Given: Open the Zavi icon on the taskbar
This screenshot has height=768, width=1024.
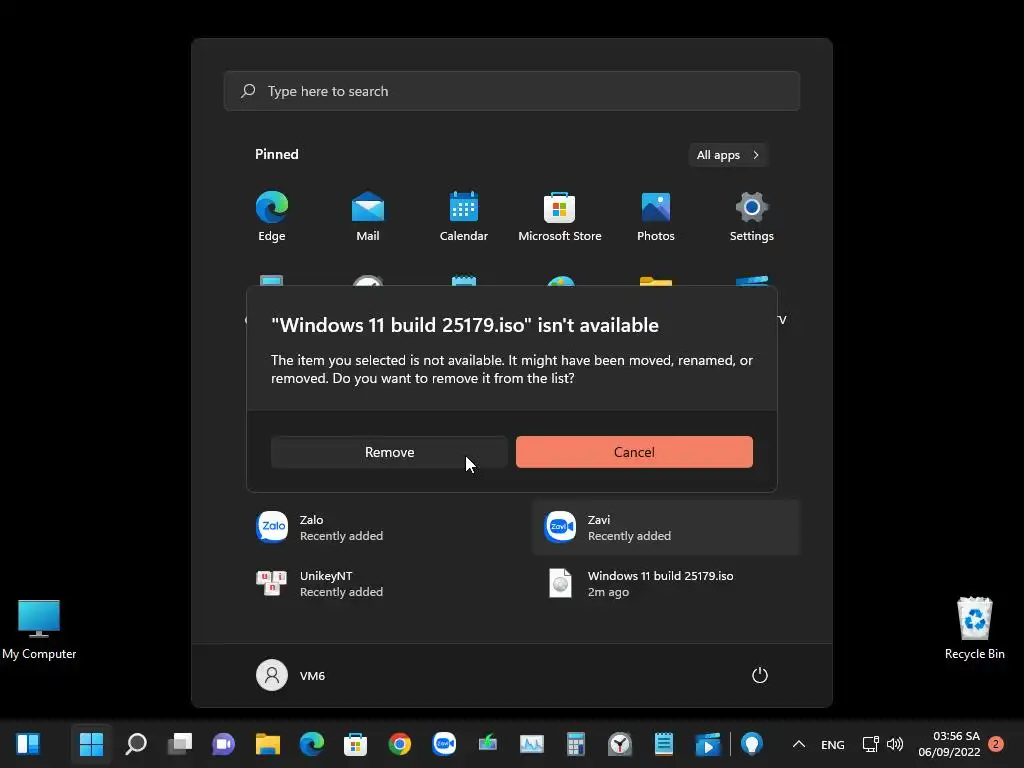Looking at the screenshot, I should pyautogui.click(x=444, y=744).
